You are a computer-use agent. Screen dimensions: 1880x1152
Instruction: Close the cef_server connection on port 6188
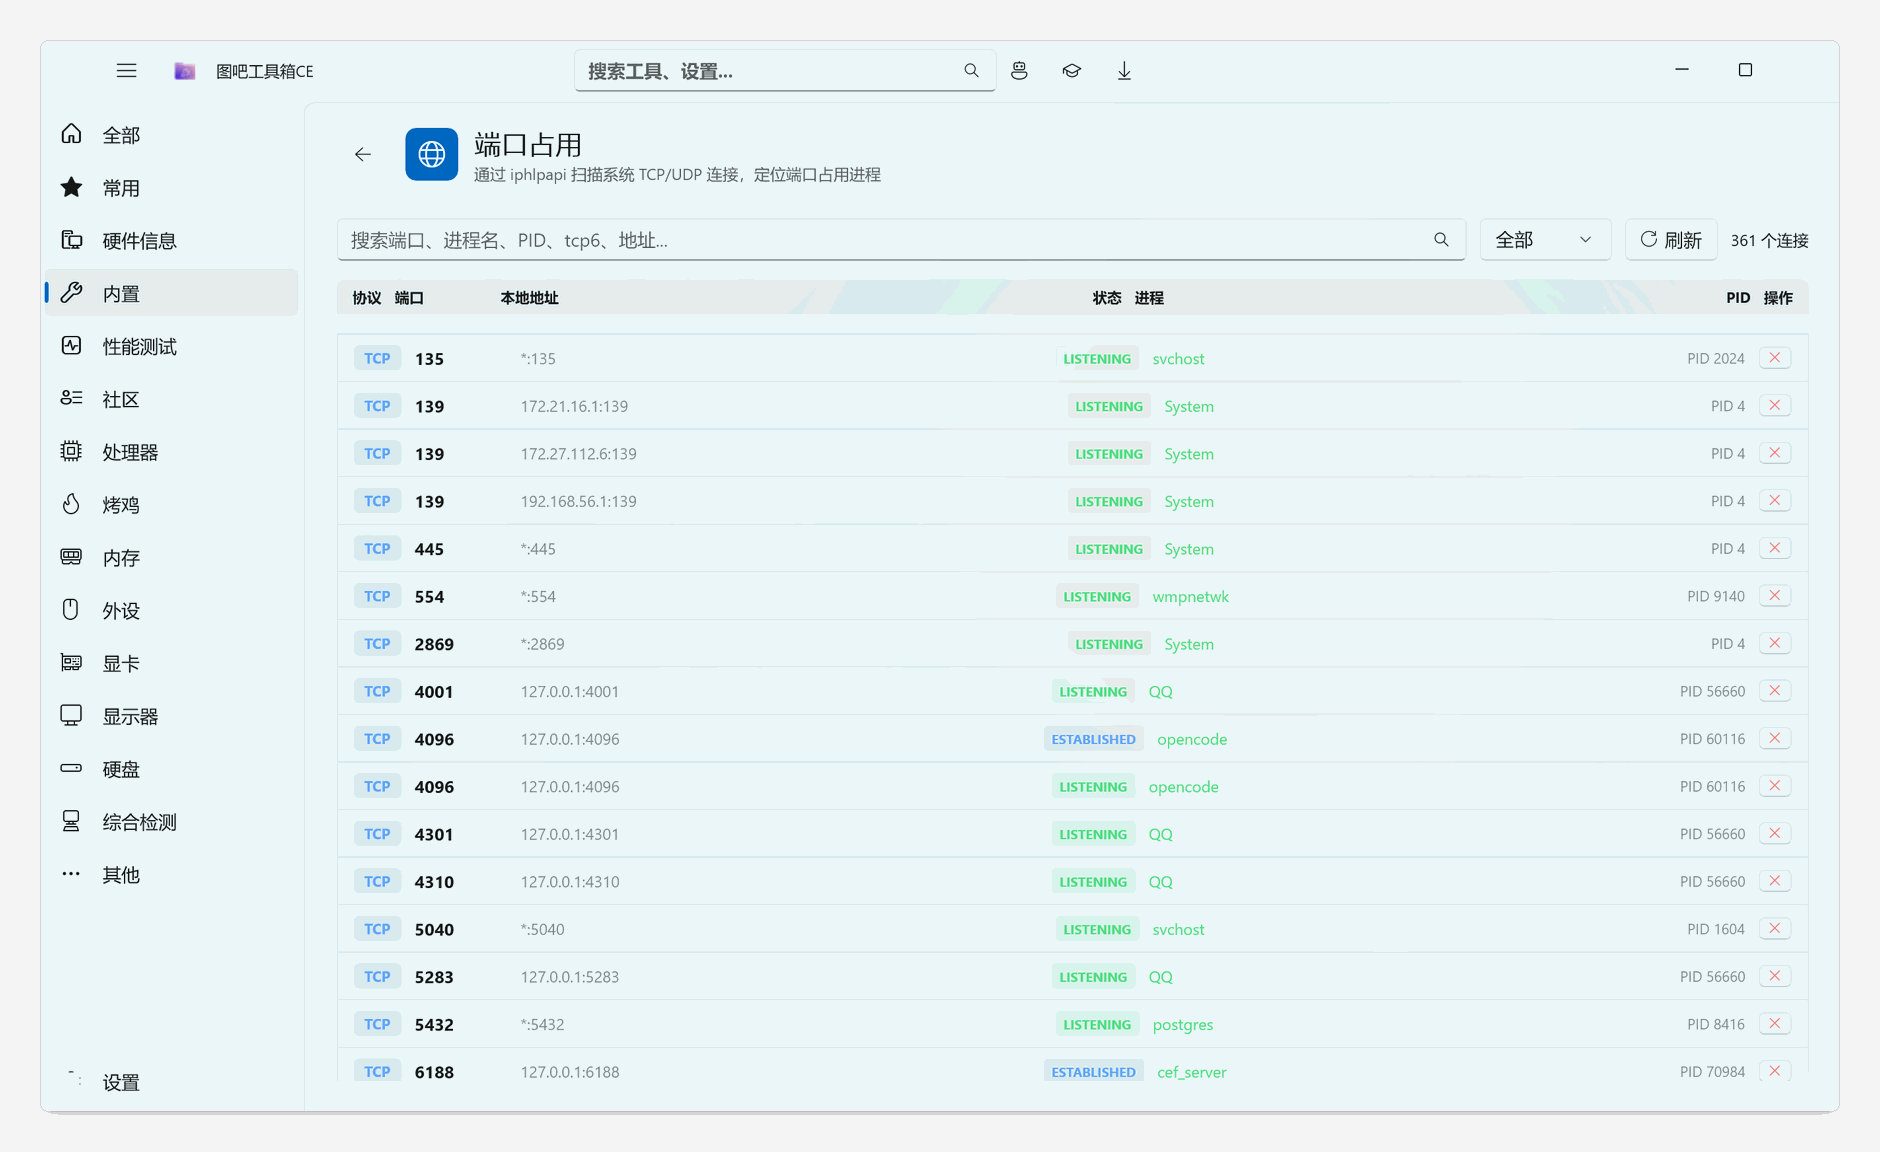point(1775,1071)
